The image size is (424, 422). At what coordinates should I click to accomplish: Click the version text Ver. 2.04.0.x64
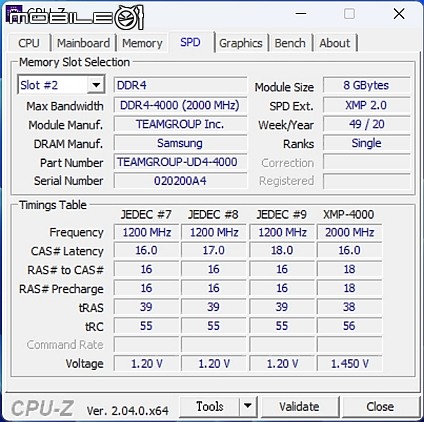tap(127, 411)
